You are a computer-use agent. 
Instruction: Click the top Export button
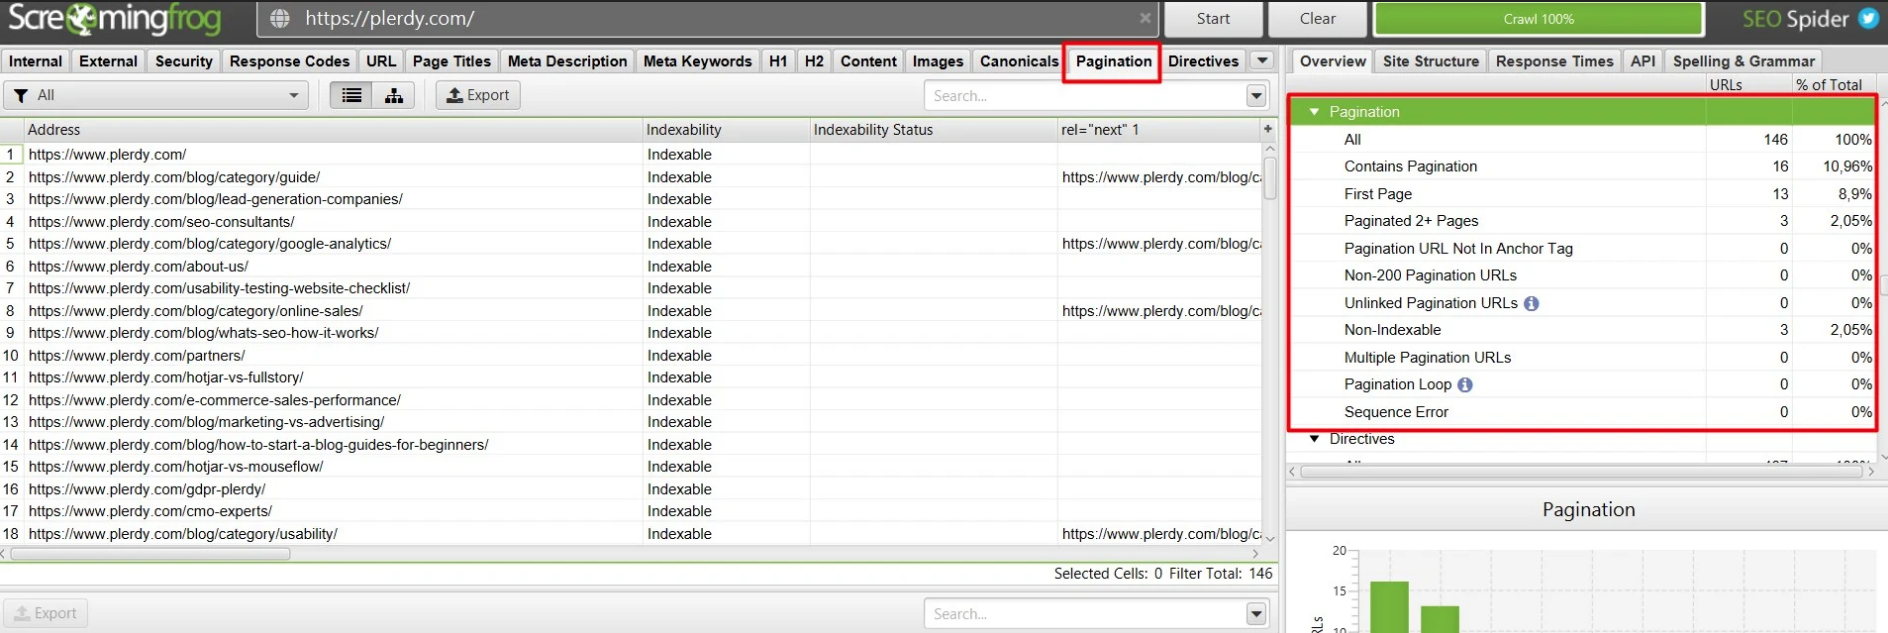click(x=478, y=95)
